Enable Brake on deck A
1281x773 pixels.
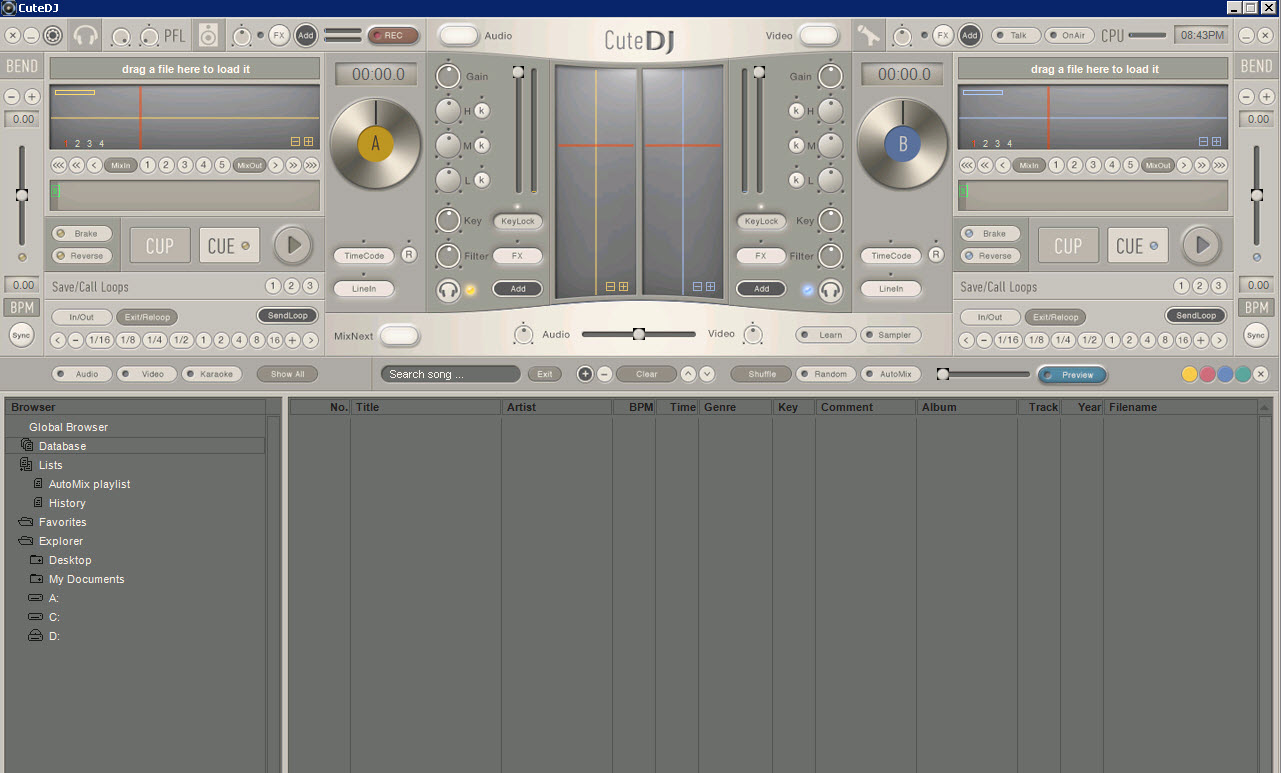pos(82,233)
